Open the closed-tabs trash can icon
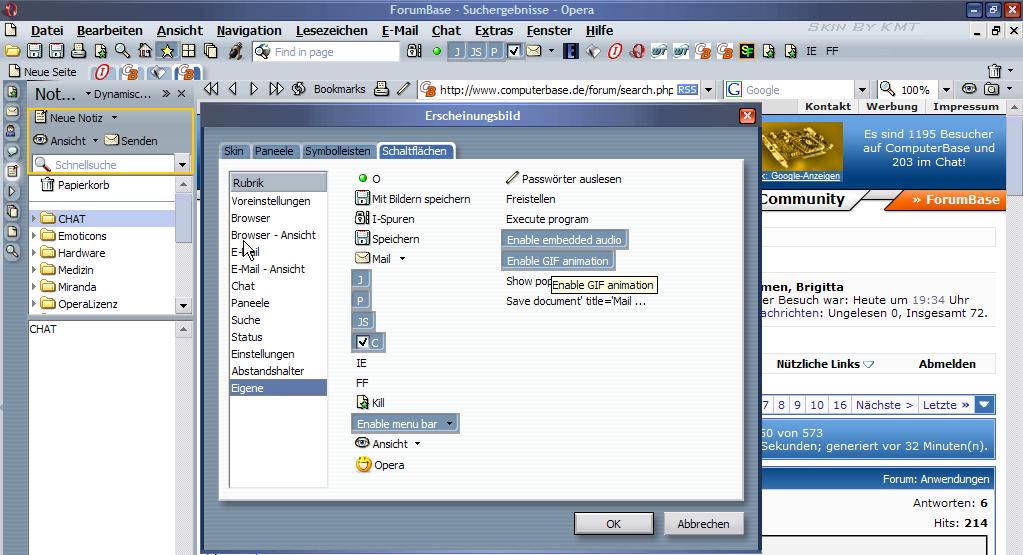Screen dimensions: 1023x555 pos(994,71)
